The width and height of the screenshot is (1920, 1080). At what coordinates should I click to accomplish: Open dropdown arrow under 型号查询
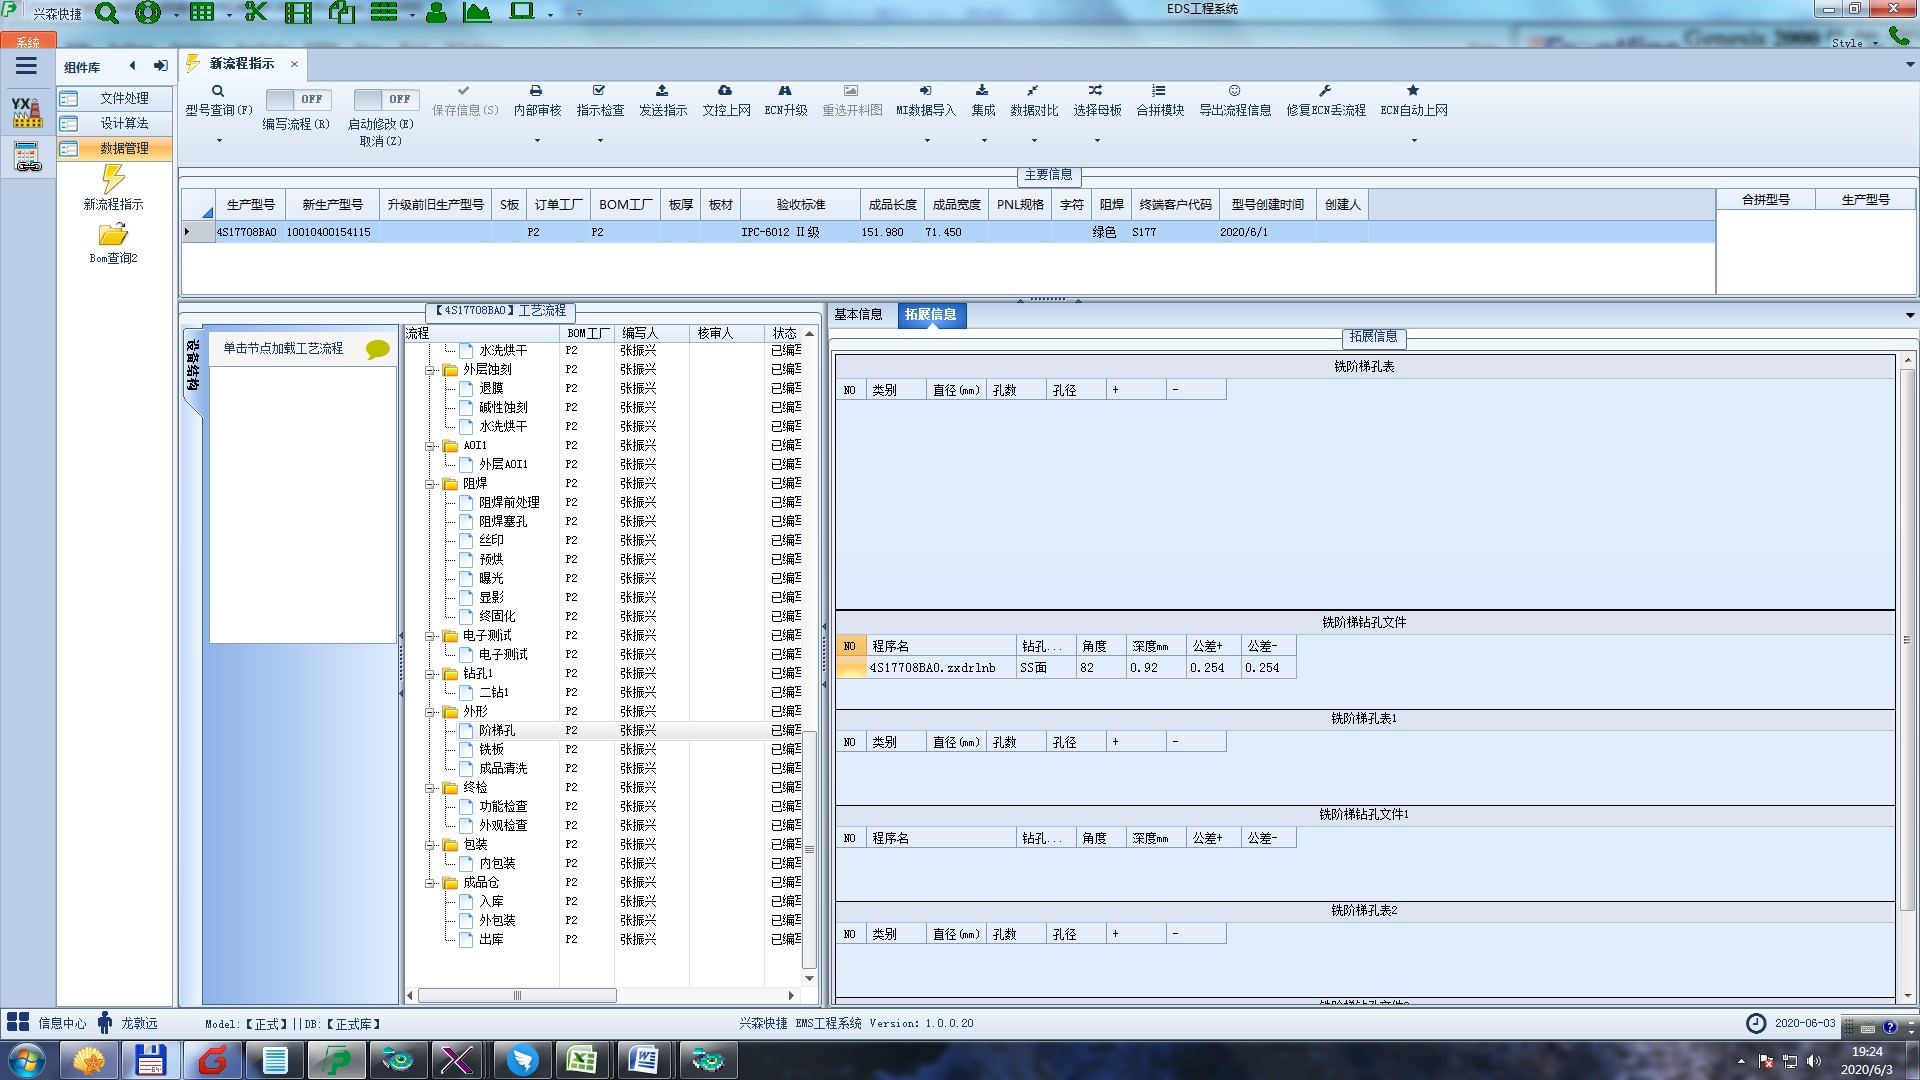219,140
